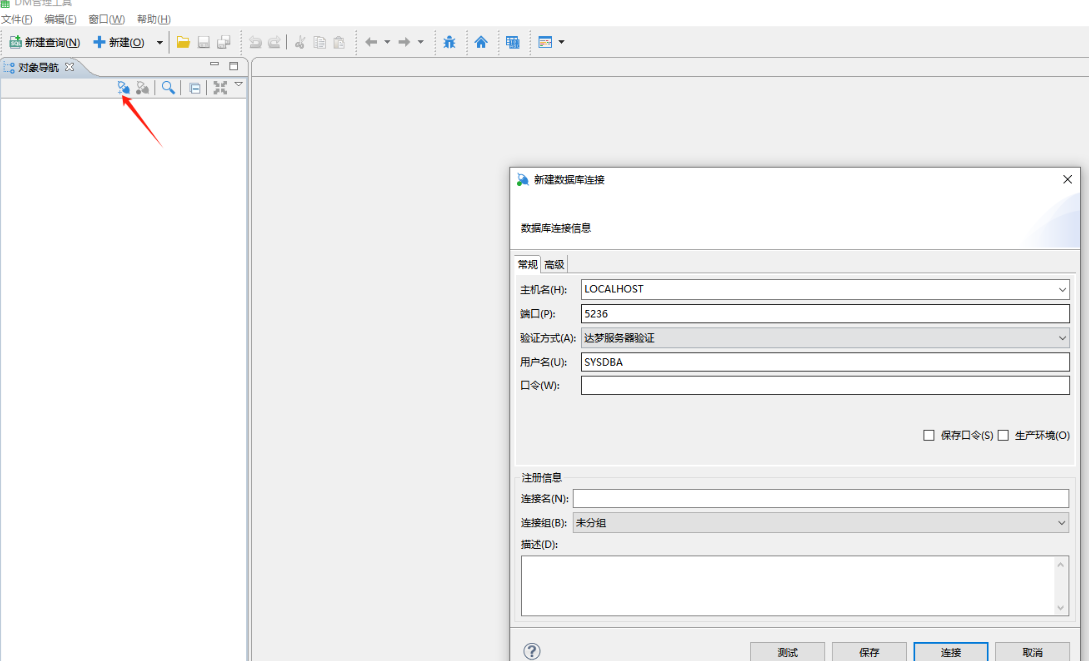This screenshot has height=661, width=1089.
Task: Click the magnifier search icon in 对象导航
Action: pos(168,87)
